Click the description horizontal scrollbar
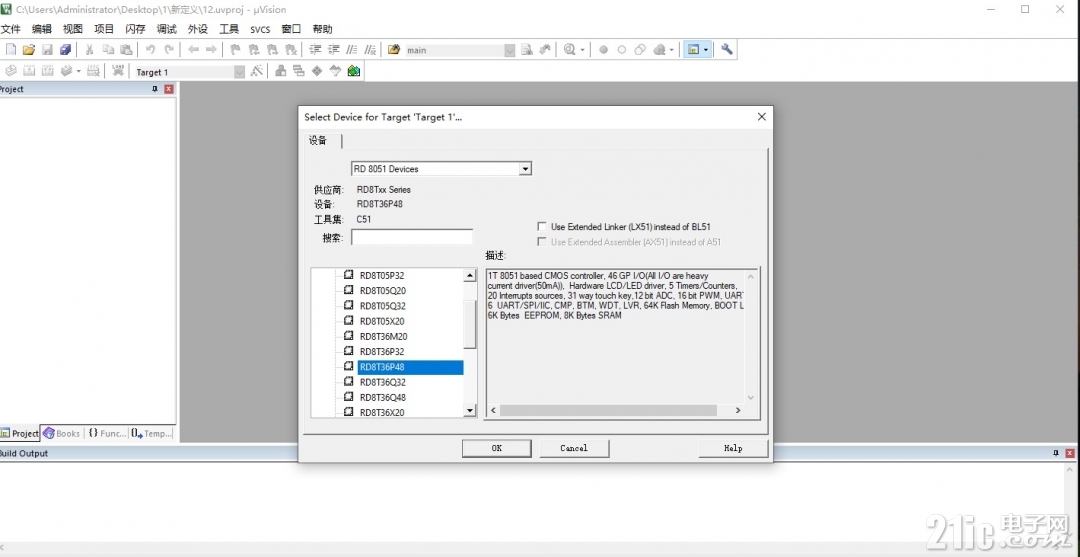The image size is (1080, 557). [x=608, y=410]
